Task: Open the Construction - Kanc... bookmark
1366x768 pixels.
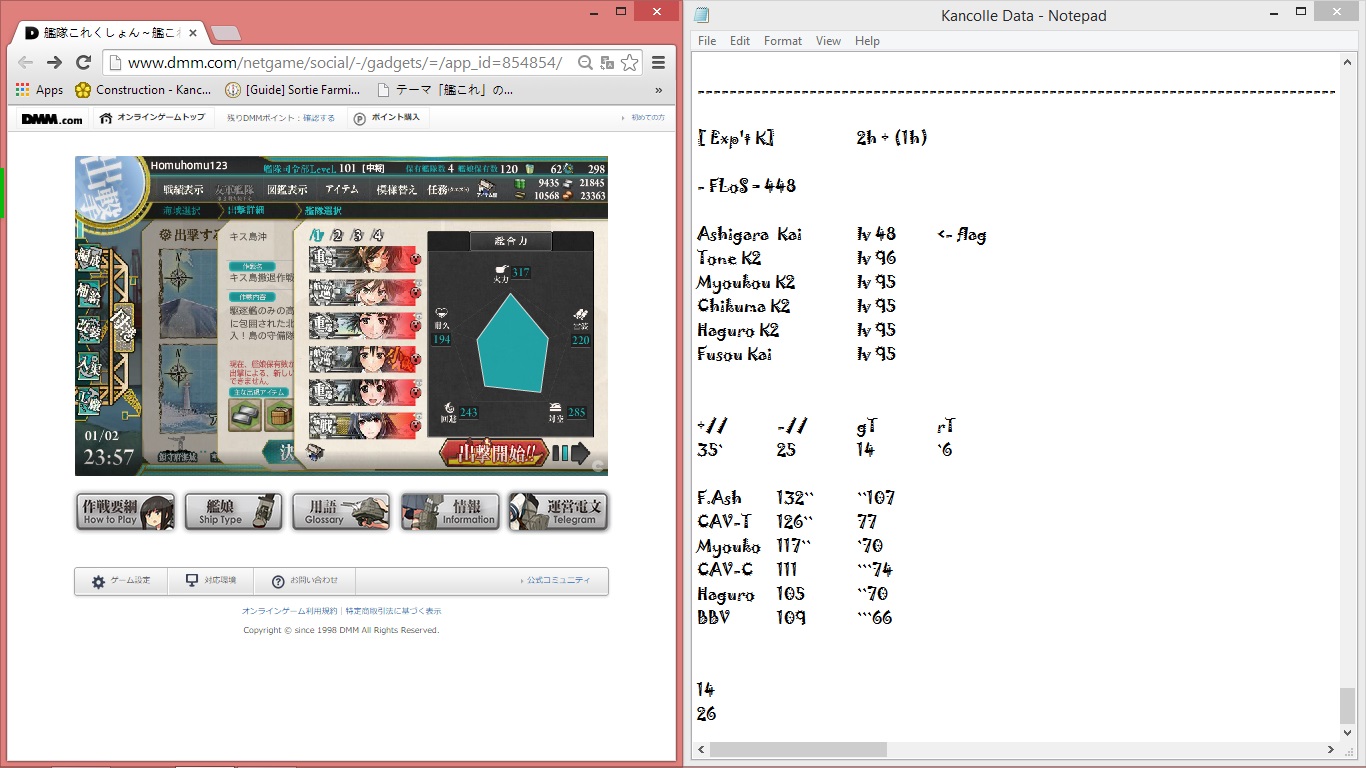Action: 143,90
